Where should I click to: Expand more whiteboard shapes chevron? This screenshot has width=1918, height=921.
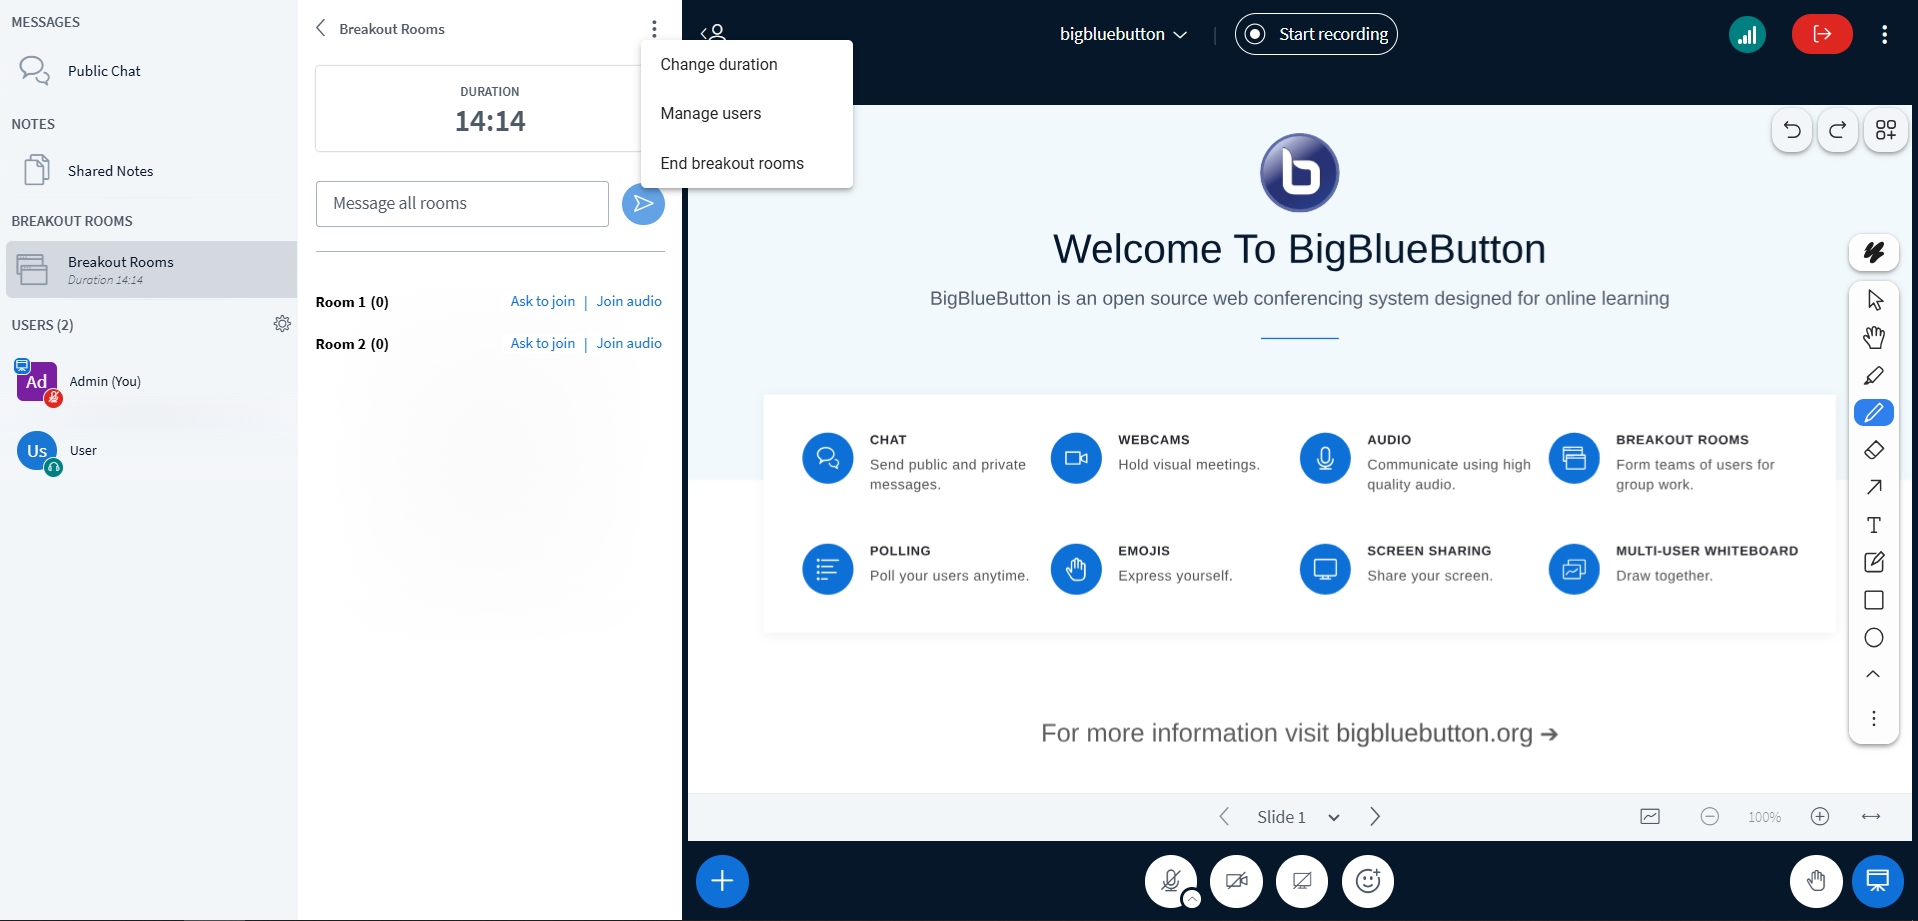pos(1874,675)
